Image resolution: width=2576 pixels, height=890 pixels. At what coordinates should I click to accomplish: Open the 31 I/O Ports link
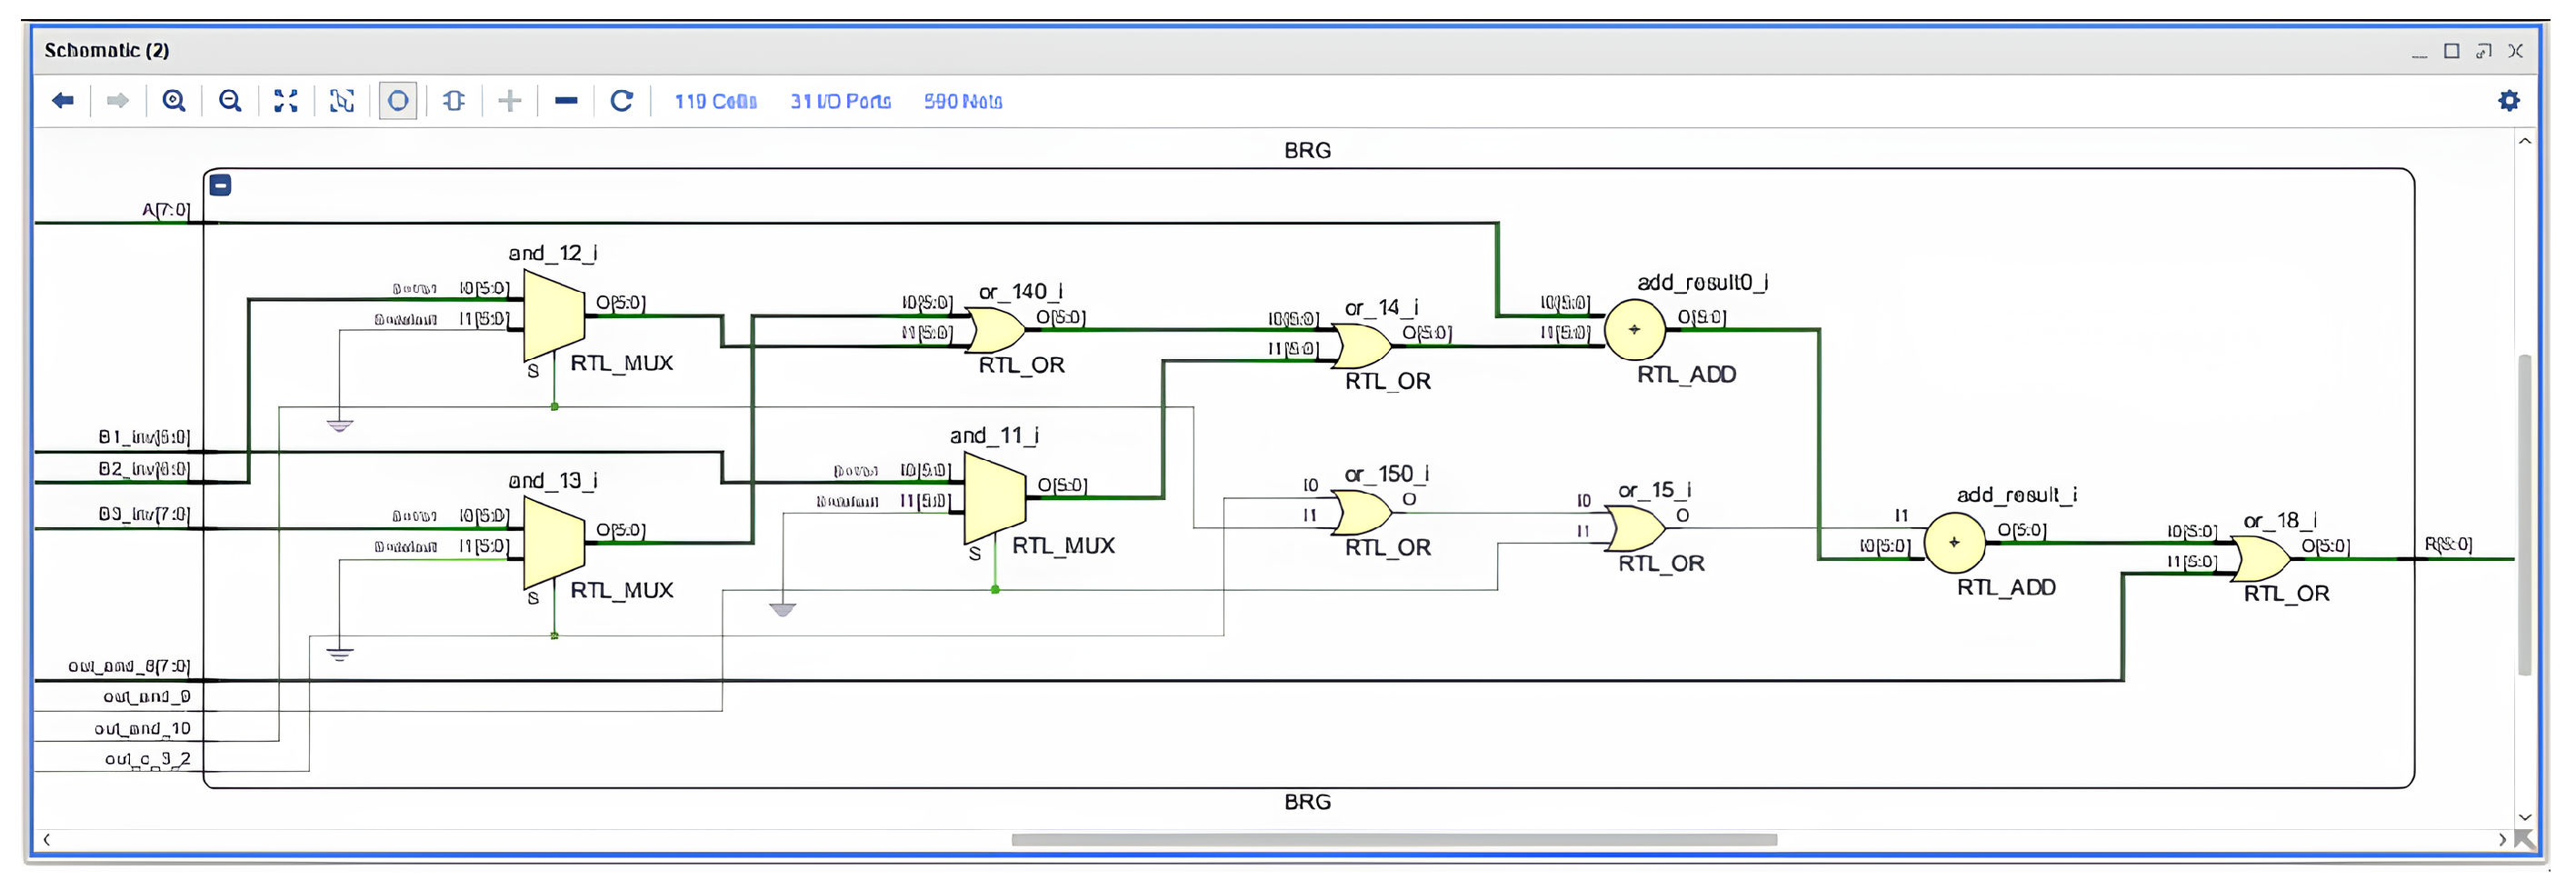pyautogui.click(x=840, y=102)
